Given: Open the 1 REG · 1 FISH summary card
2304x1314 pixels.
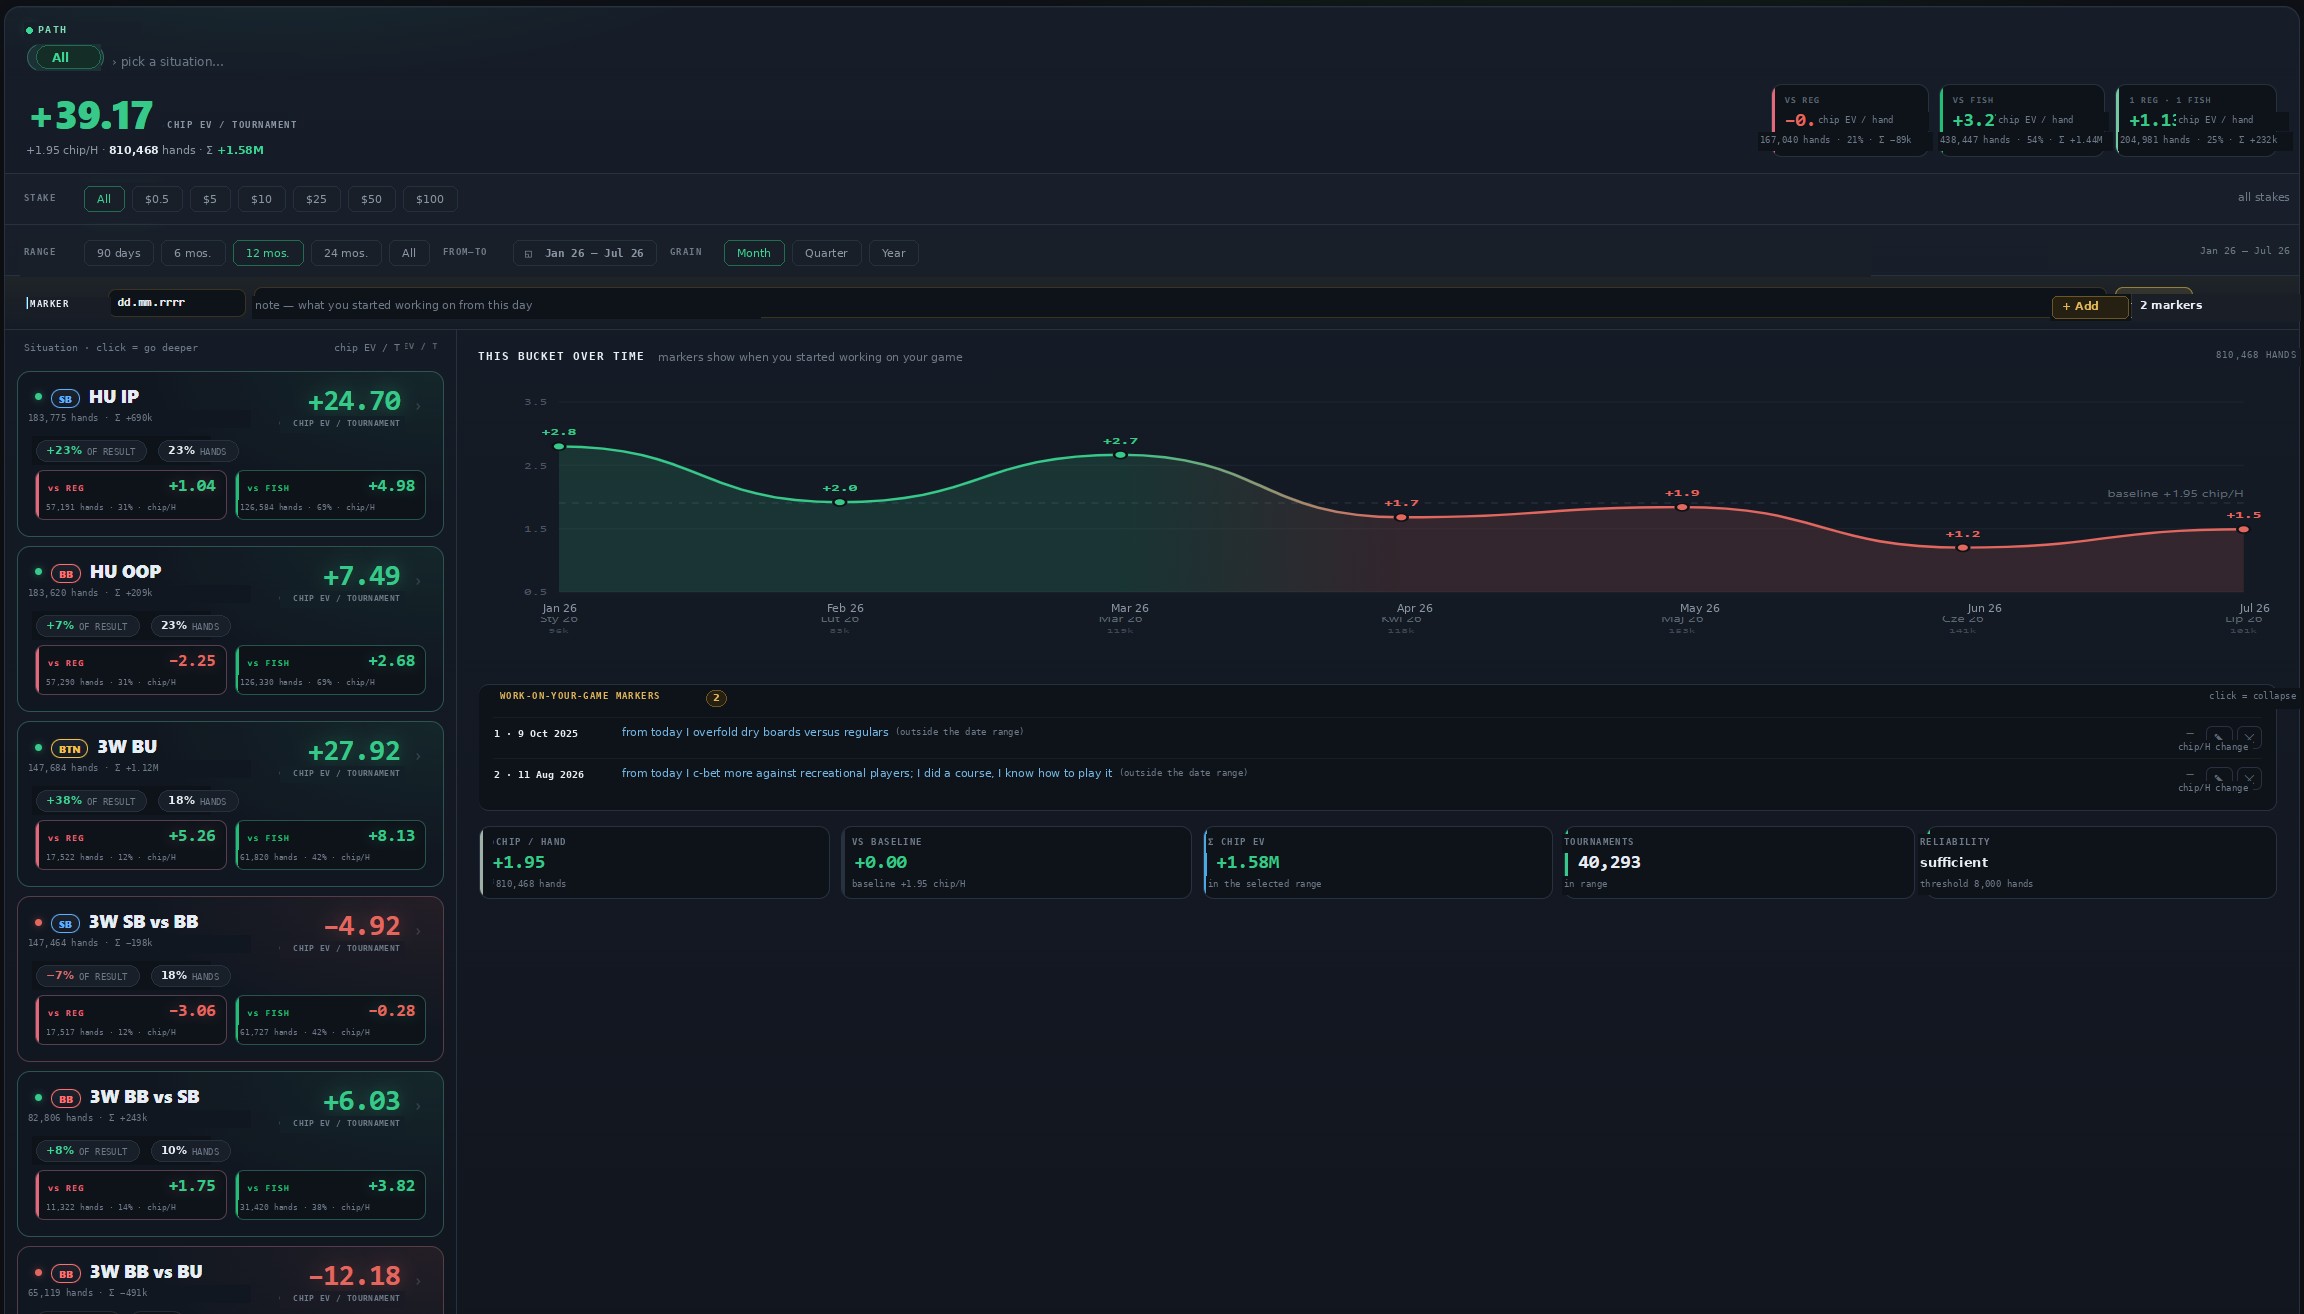Looking at the screenshot, I should [2196, 120].
